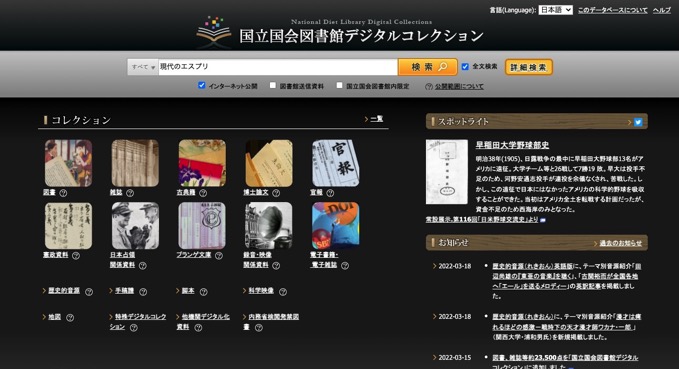Open the プランゲ文庫 collection thumbnail
The height and width of the screenshot is (369, 679).
(x=202, y=225)
